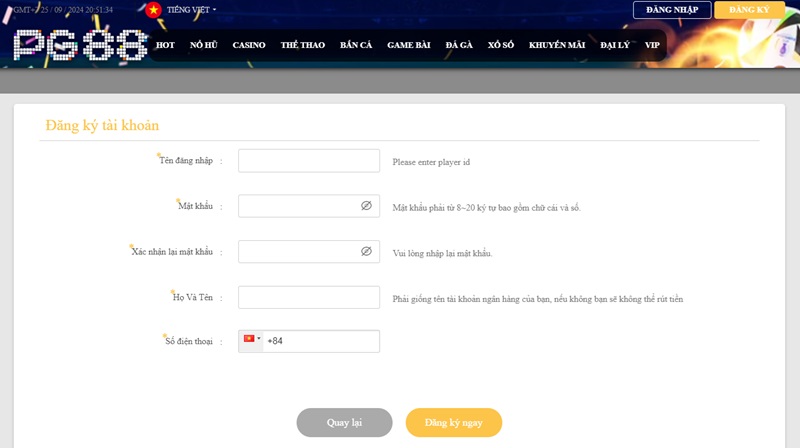Open the Đại Lý menu item
The height and width of the screenshot is (448, 800).
(615, 45)
